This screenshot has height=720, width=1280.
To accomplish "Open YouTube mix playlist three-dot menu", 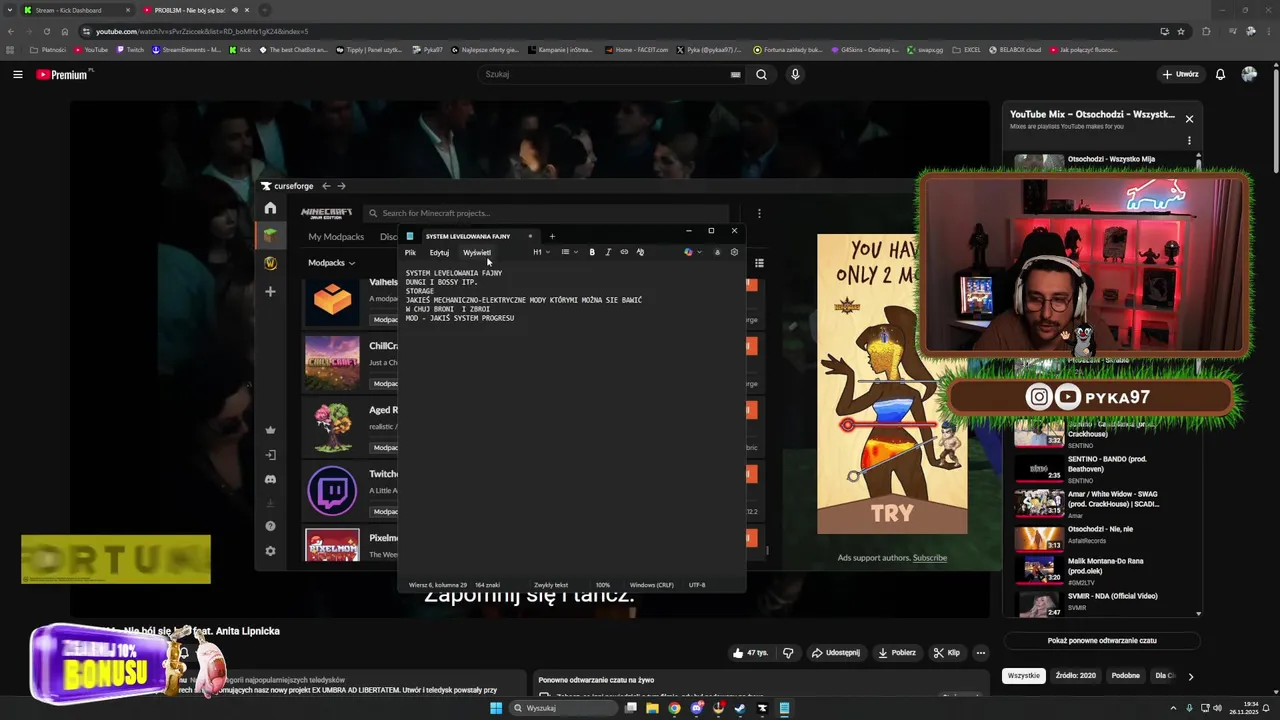I will coord(1189,140).
